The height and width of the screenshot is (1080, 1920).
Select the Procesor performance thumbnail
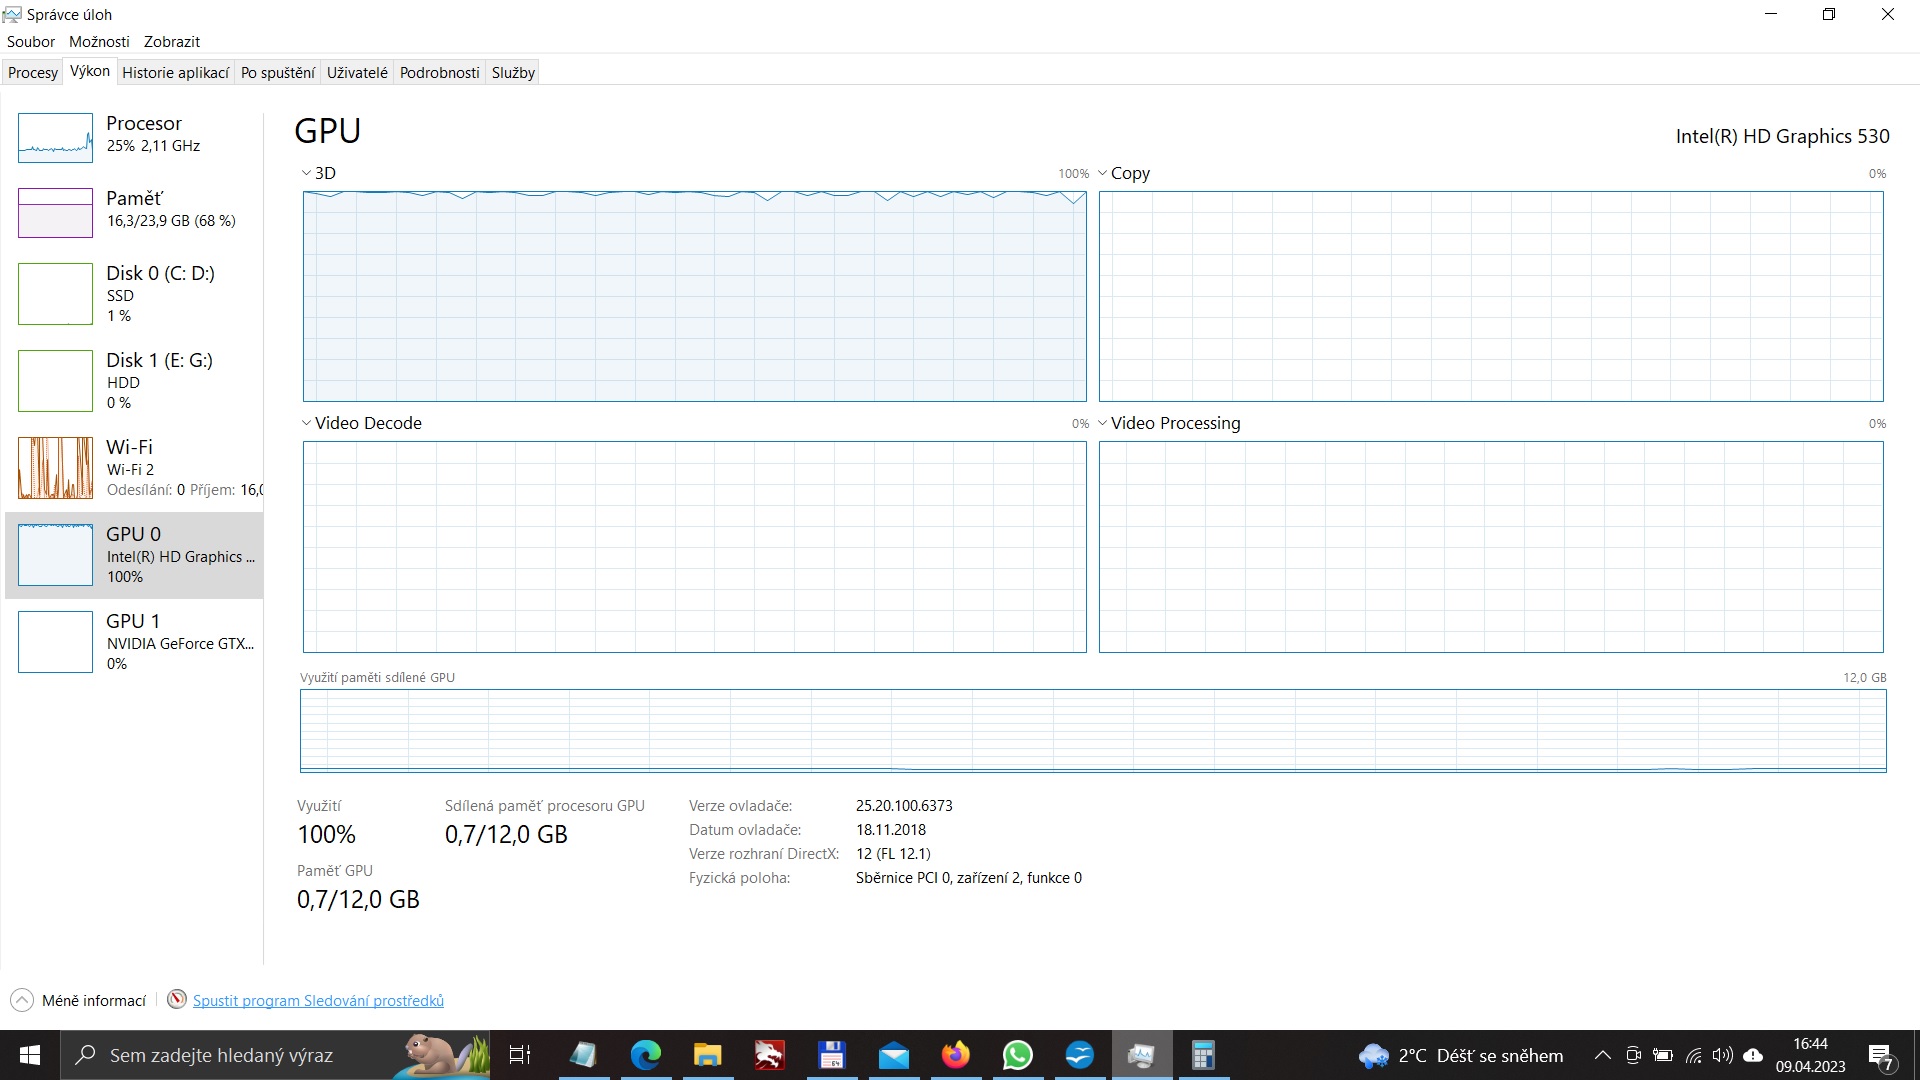(x=56, y=138)
